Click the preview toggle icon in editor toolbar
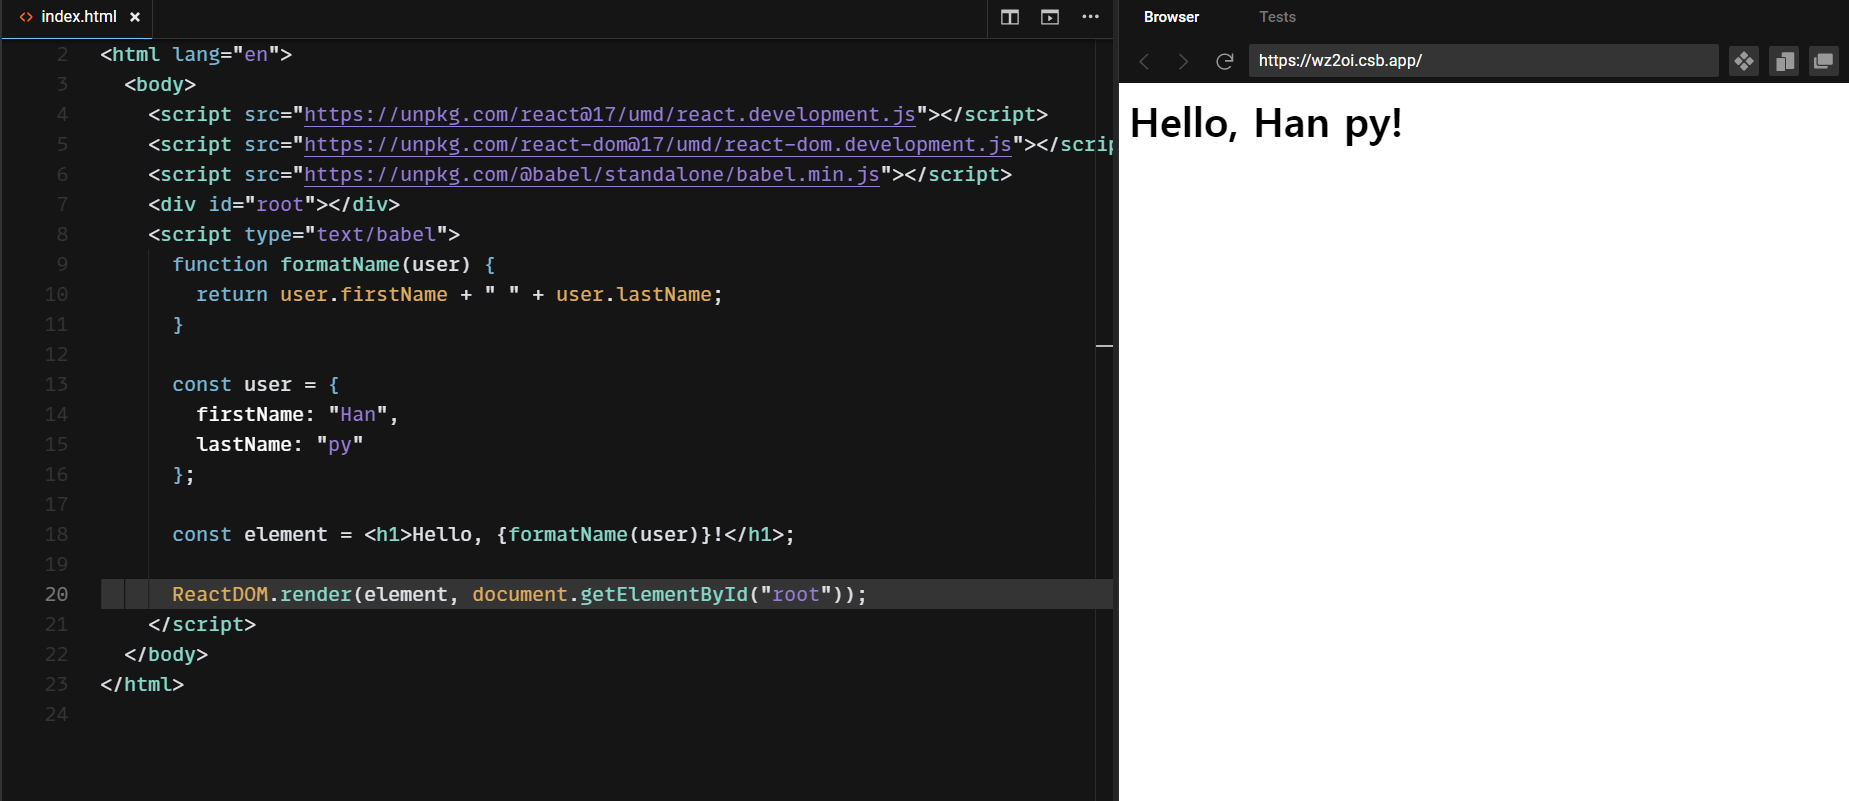This screenshot has height=801, width=1849. coord(1050,17)
